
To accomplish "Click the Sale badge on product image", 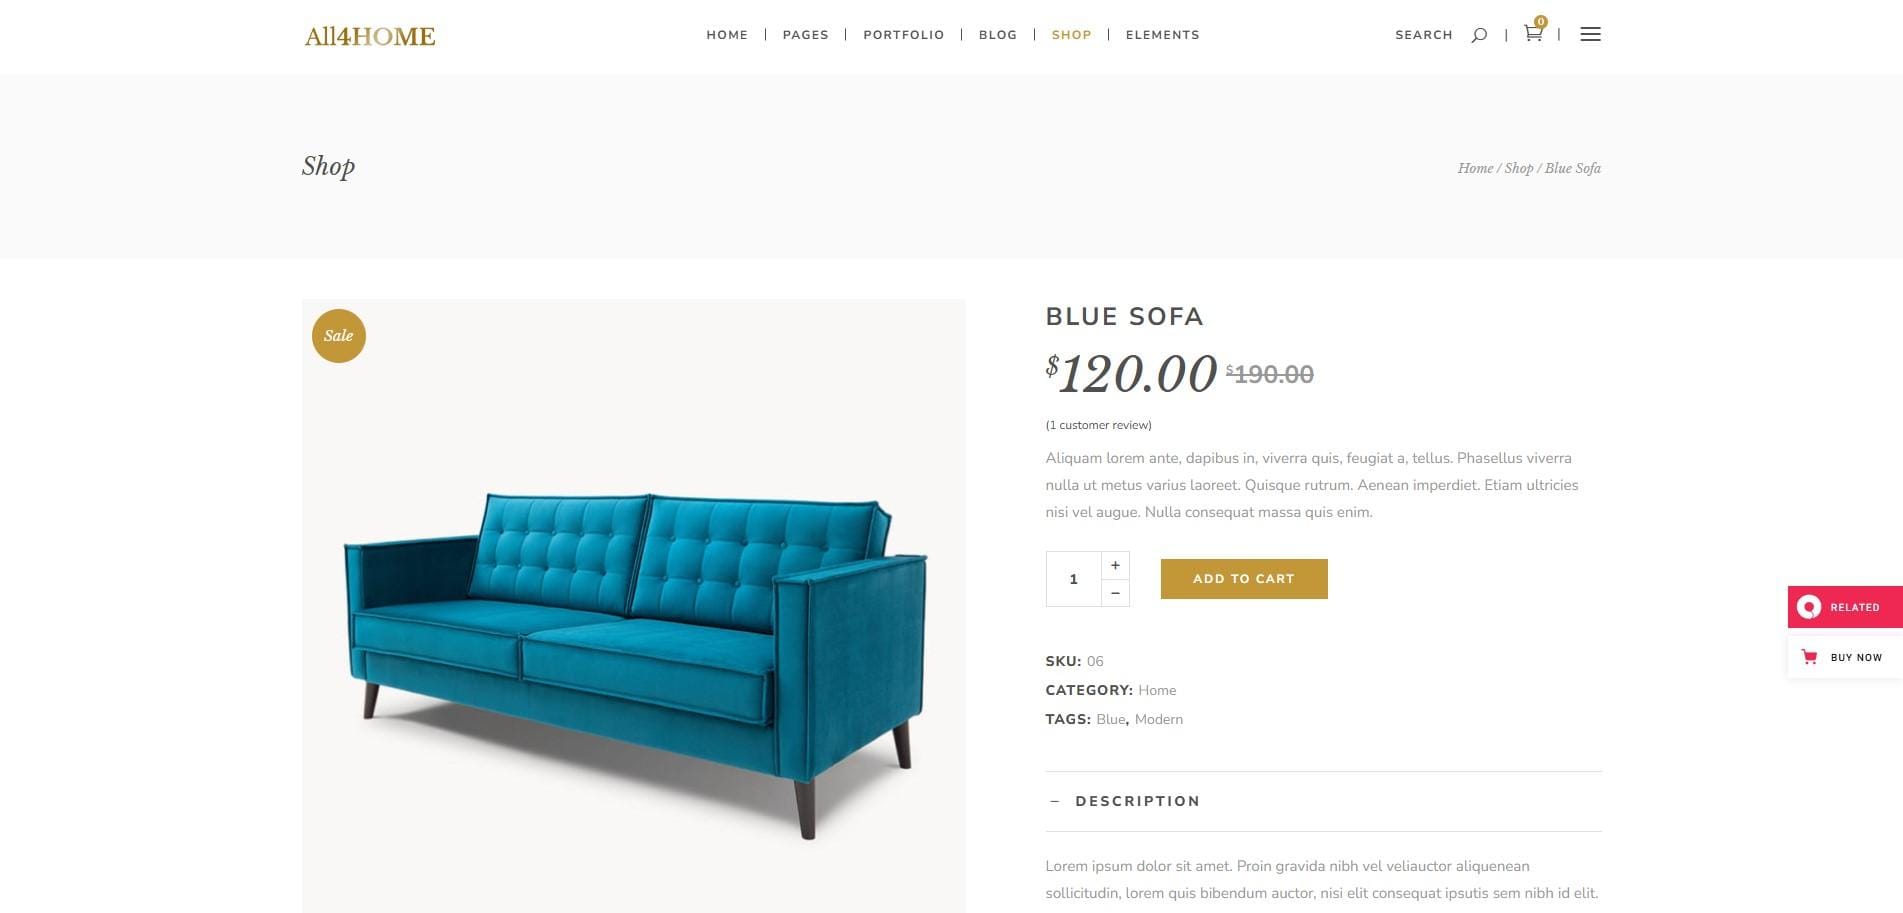I will coord(339,336).
